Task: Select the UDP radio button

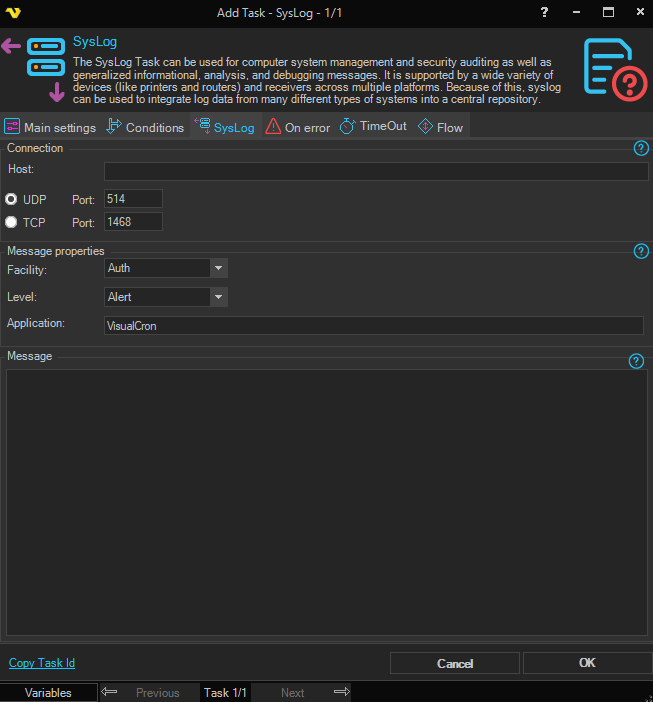Action: point(13,200)
